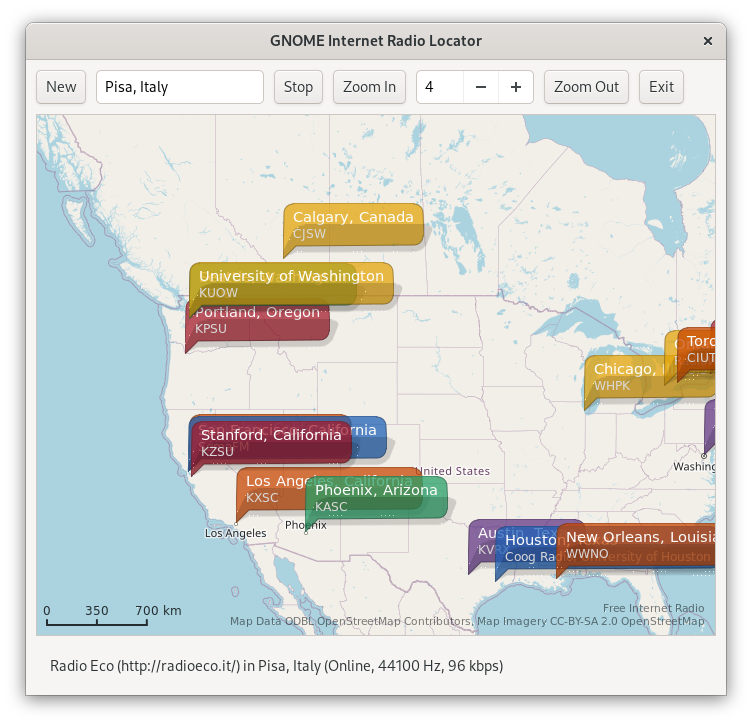This screenshot has height=724, width=752.
Task: Select the Toronto CIUT marker
Action: click(x=698, y=352)
